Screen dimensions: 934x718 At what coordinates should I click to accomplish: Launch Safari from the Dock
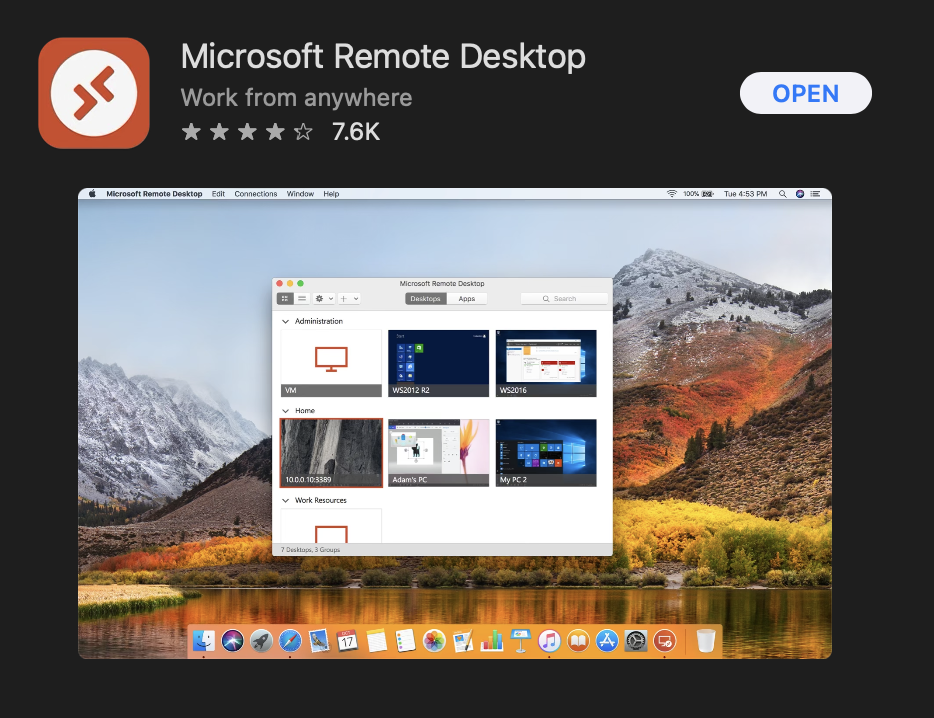290,641
